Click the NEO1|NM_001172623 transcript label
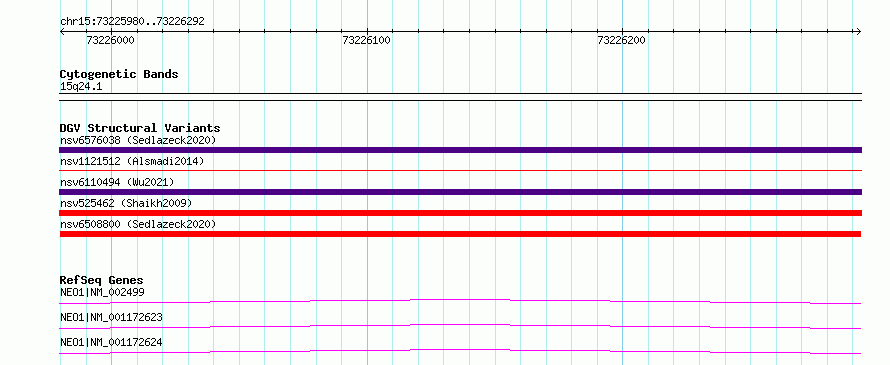Screen dimensions: 890x365 111,317
